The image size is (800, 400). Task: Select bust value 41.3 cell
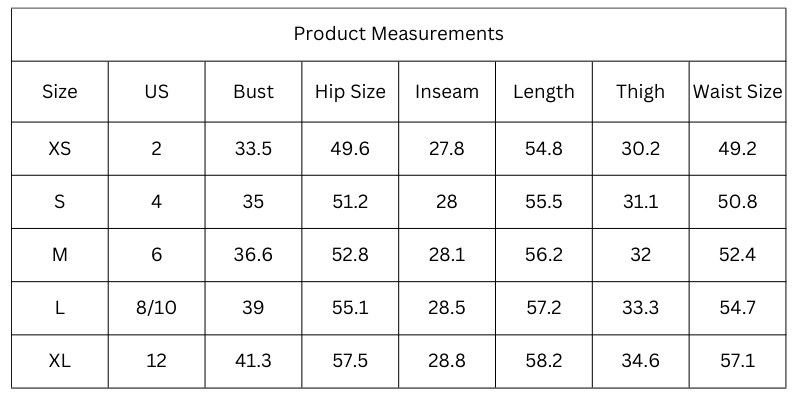[x=253, y=361]
